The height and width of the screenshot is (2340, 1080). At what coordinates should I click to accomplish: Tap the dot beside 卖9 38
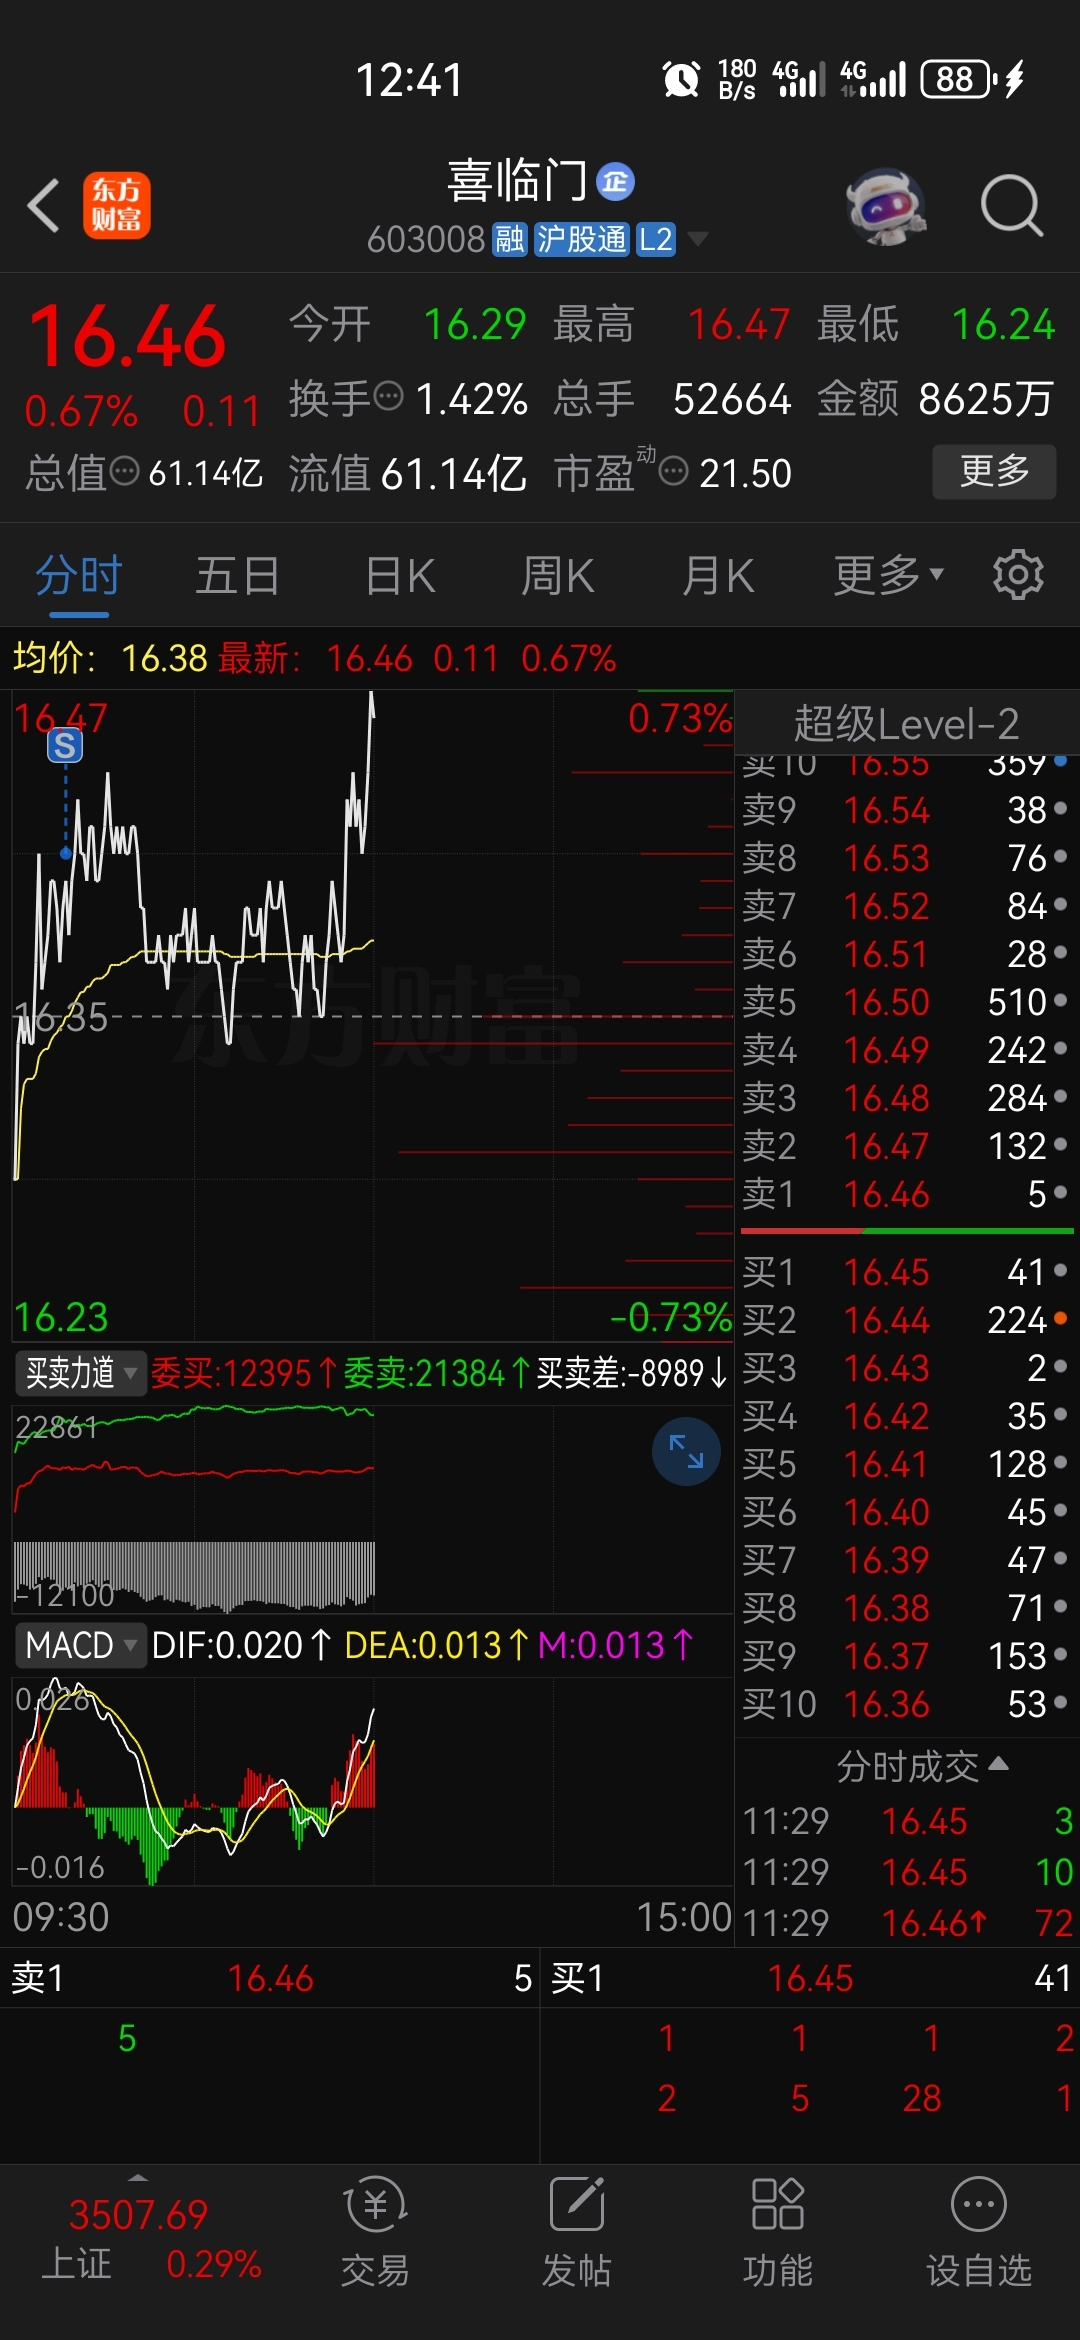coord(1060,808)
